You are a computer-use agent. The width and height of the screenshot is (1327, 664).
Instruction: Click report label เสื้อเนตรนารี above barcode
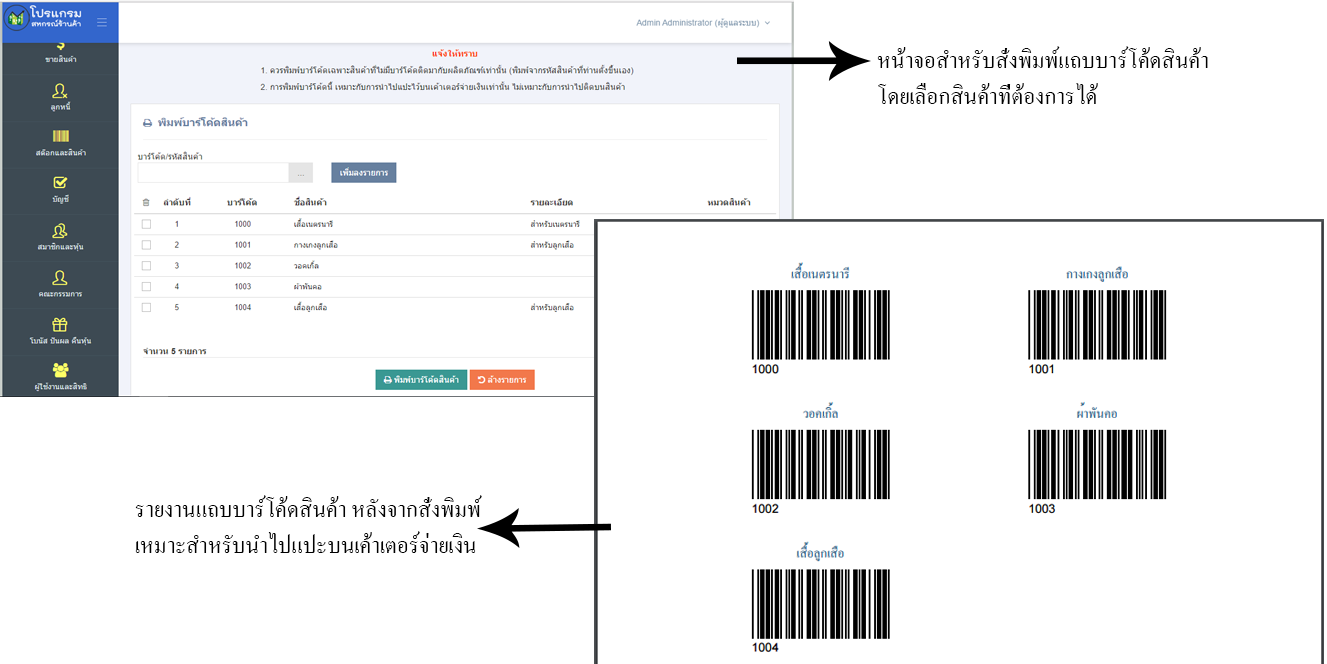(x=820, y=274)
